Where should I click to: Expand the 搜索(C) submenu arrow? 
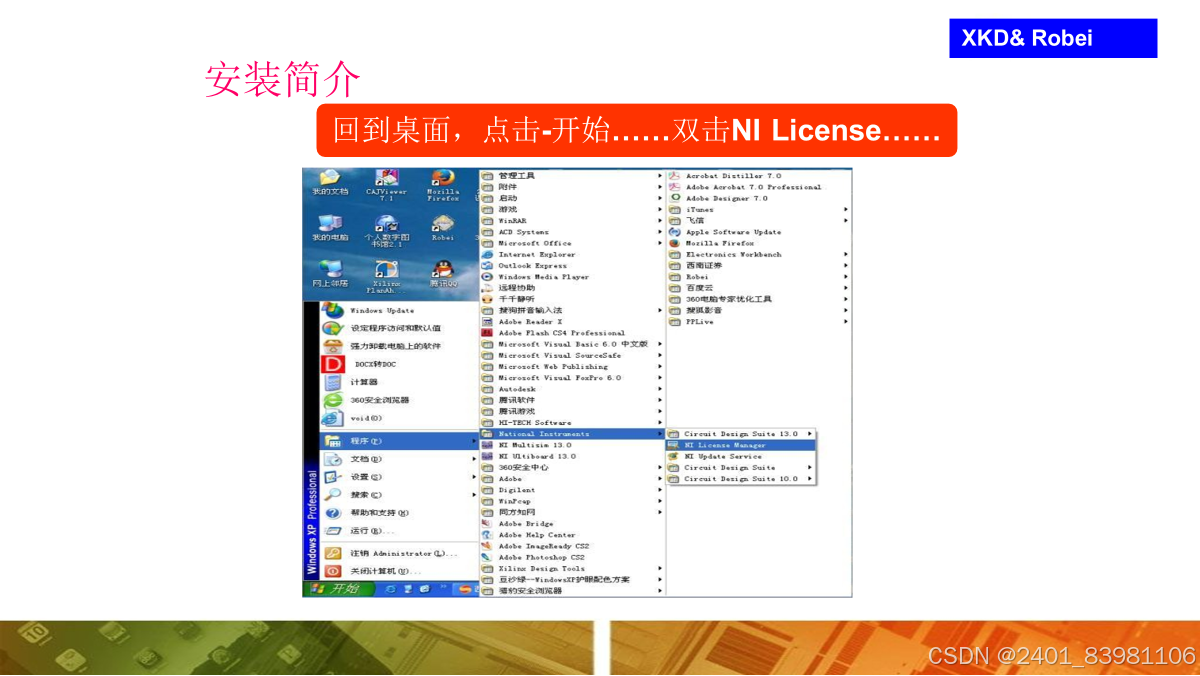click(x=473, y=495)
